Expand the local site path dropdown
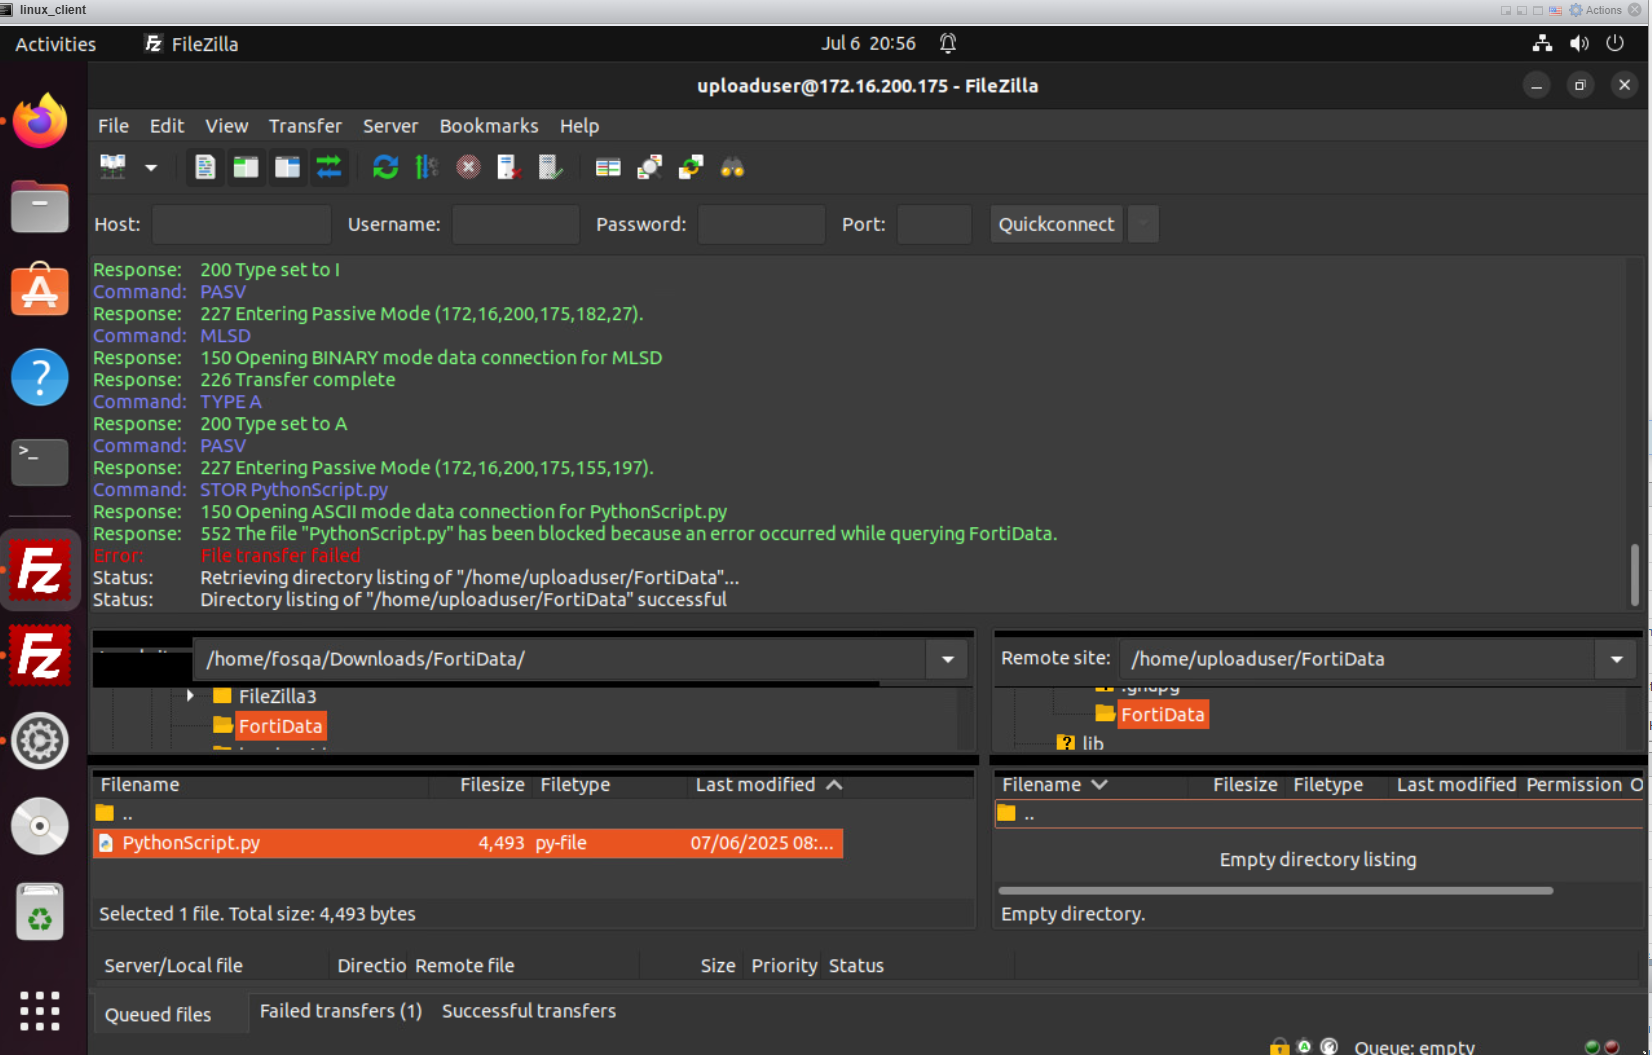This screenshot has width=1652, height=1055. pyautogui.click(x=947, y=659)
